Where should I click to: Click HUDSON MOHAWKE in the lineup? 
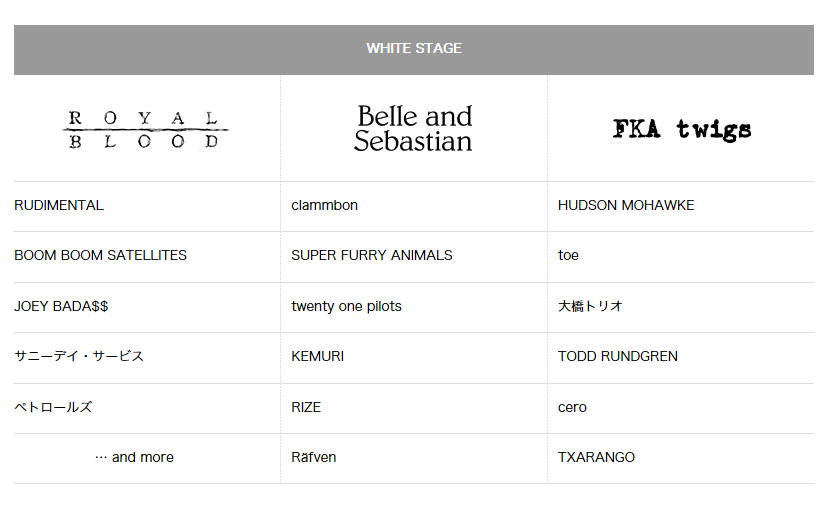(626, 205)
